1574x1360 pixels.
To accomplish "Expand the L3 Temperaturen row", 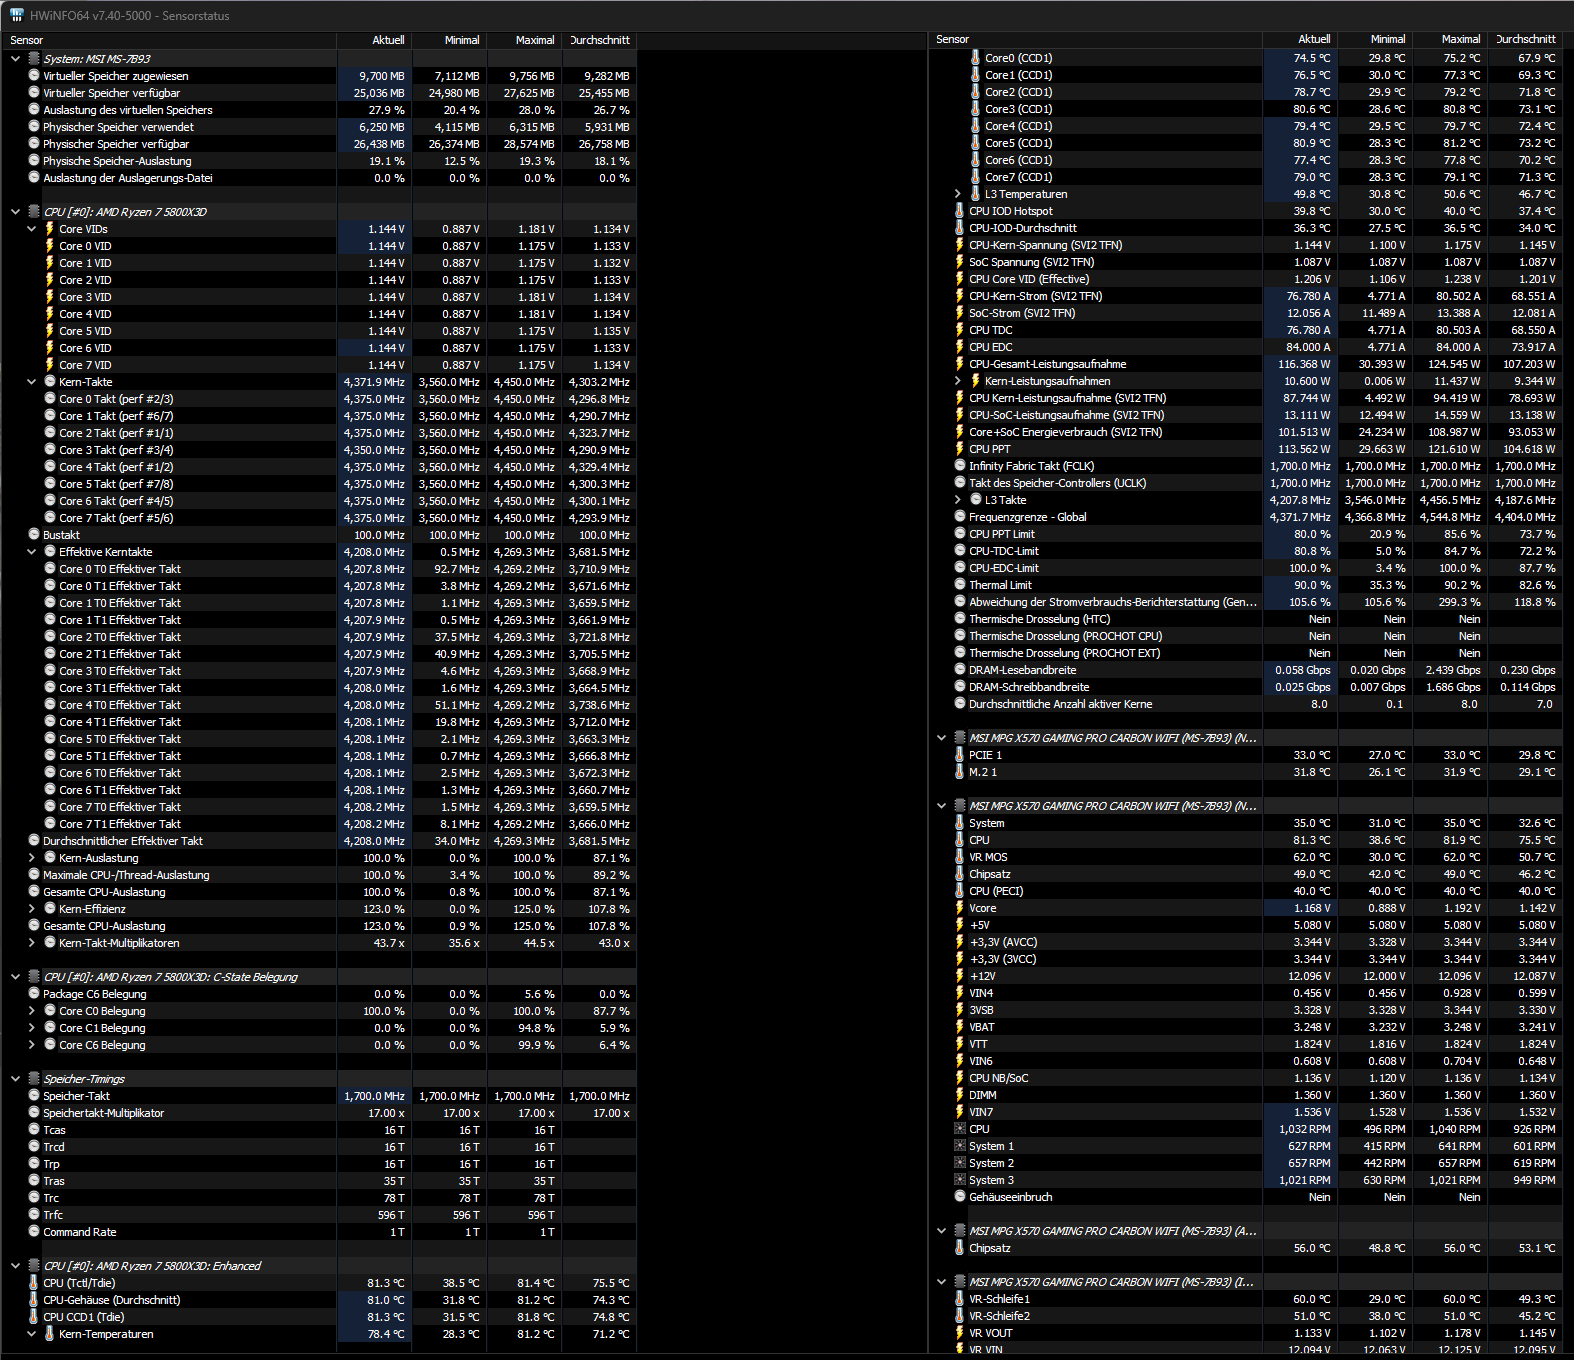I will 957,194.
